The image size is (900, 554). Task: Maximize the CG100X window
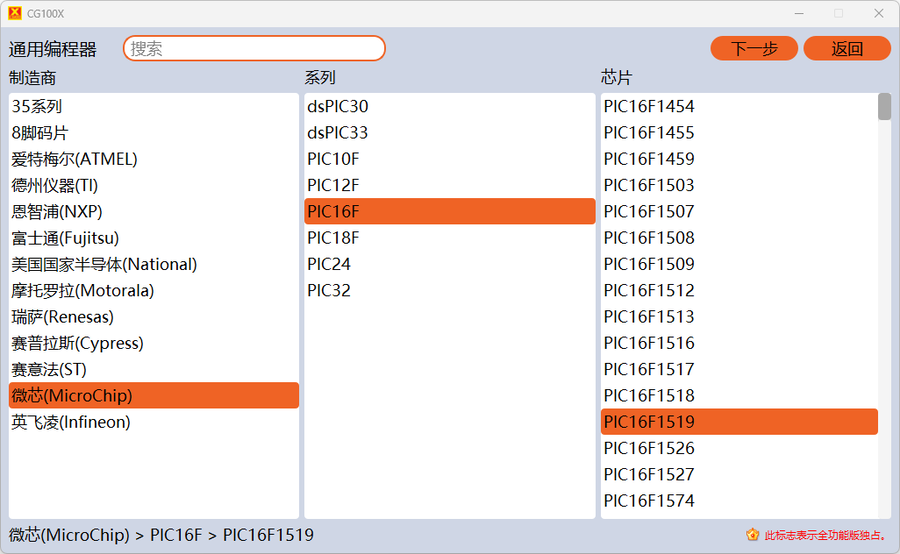(x=838, y=13)
